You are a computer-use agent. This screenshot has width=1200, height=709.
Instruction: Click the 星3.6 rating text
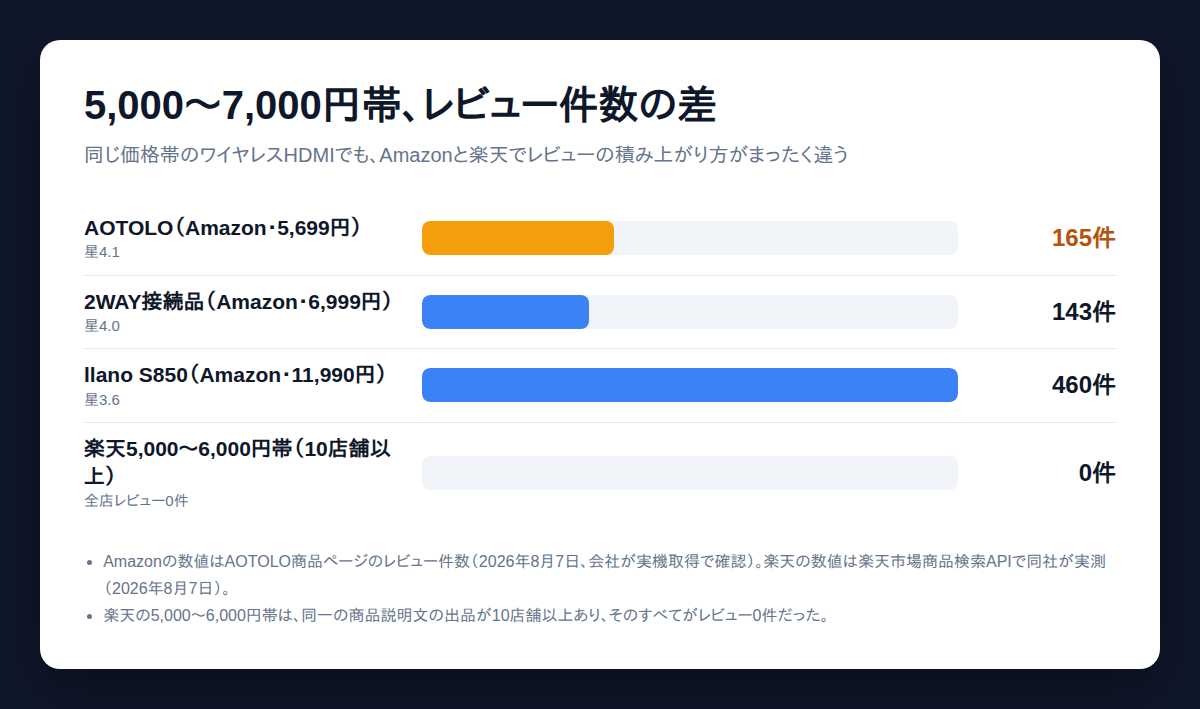[102, 400]
